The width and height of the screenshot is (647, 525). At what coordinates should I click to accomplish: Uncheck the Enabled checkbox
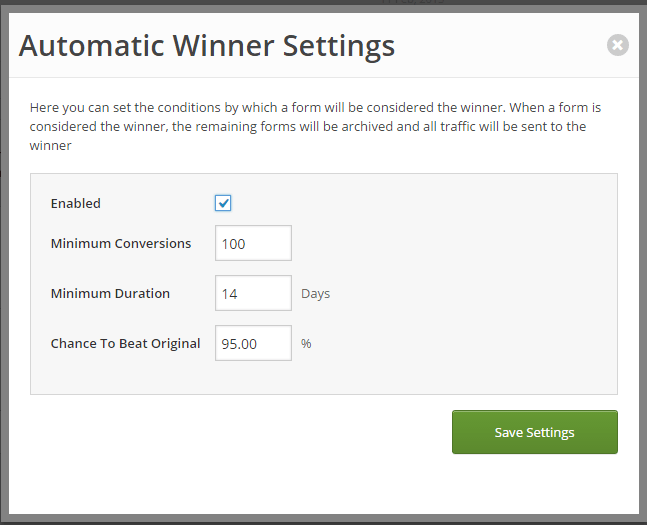[223, 203]
